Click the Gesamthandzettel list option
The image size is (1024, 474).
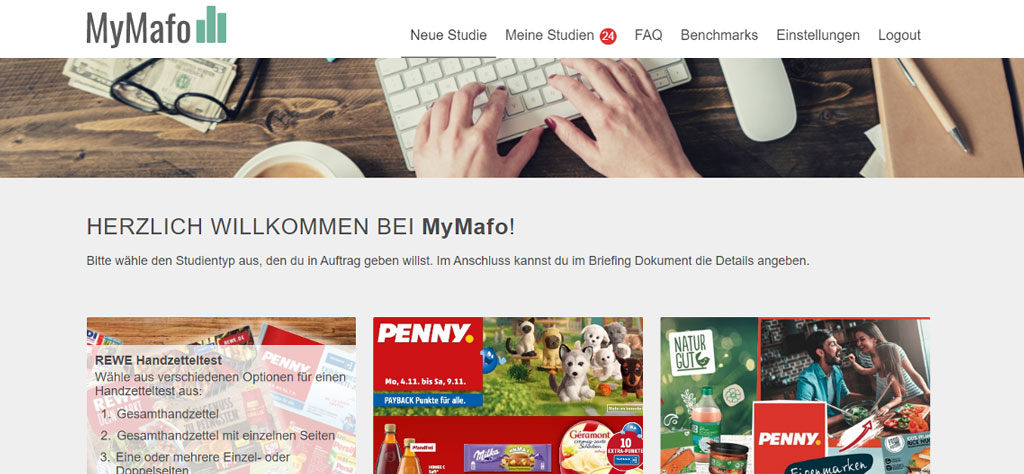click(x=168, y=413)
